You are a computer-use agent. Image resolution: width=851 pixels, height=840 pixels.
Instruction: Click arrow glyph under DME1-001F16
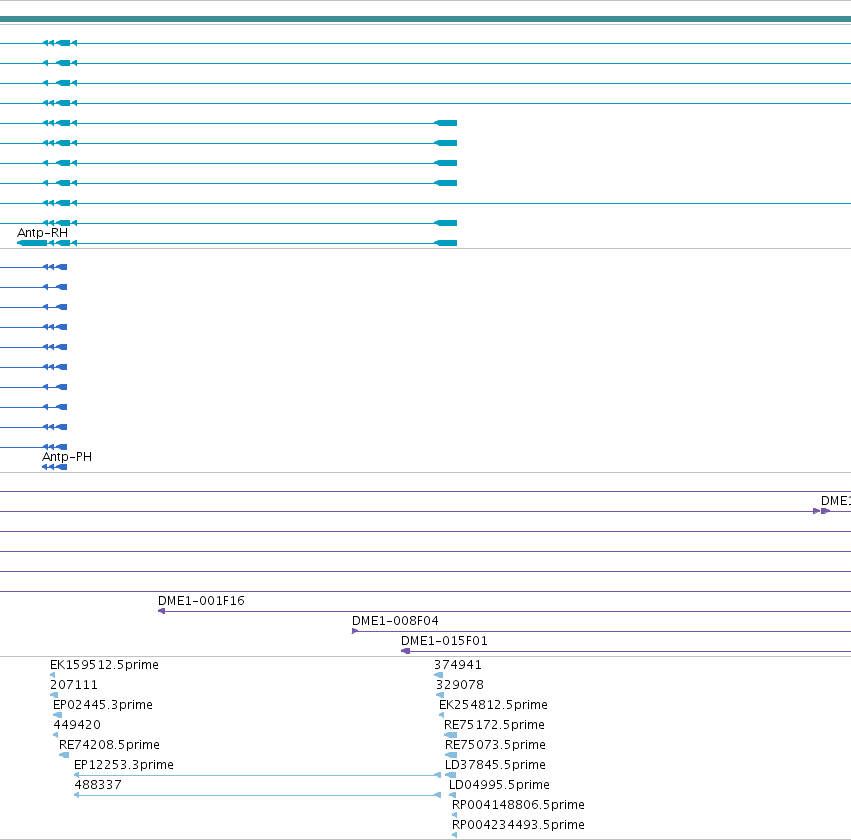click(x=161, y=612)
